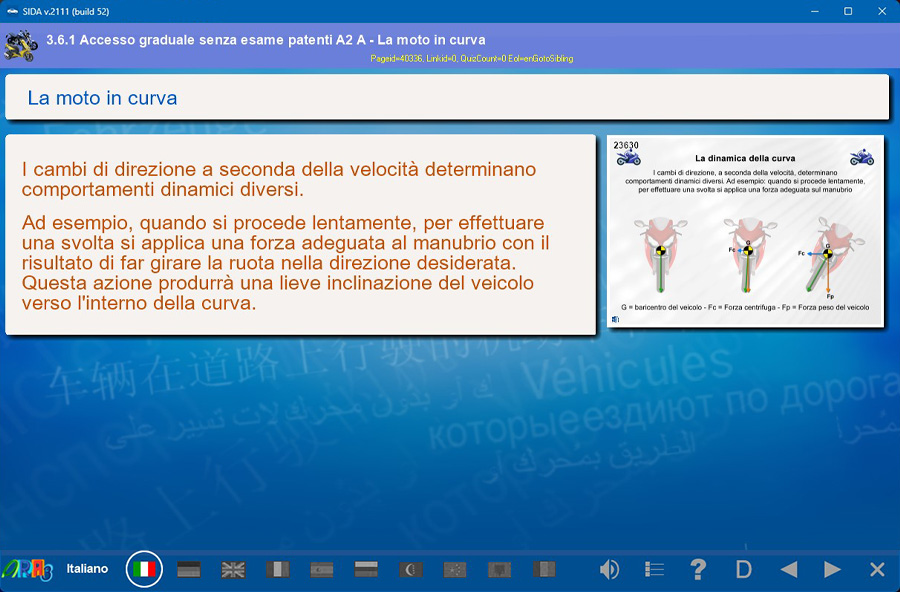Select the flag with stars next to crescent flag
900x592 pixels.
click(454, 569)
